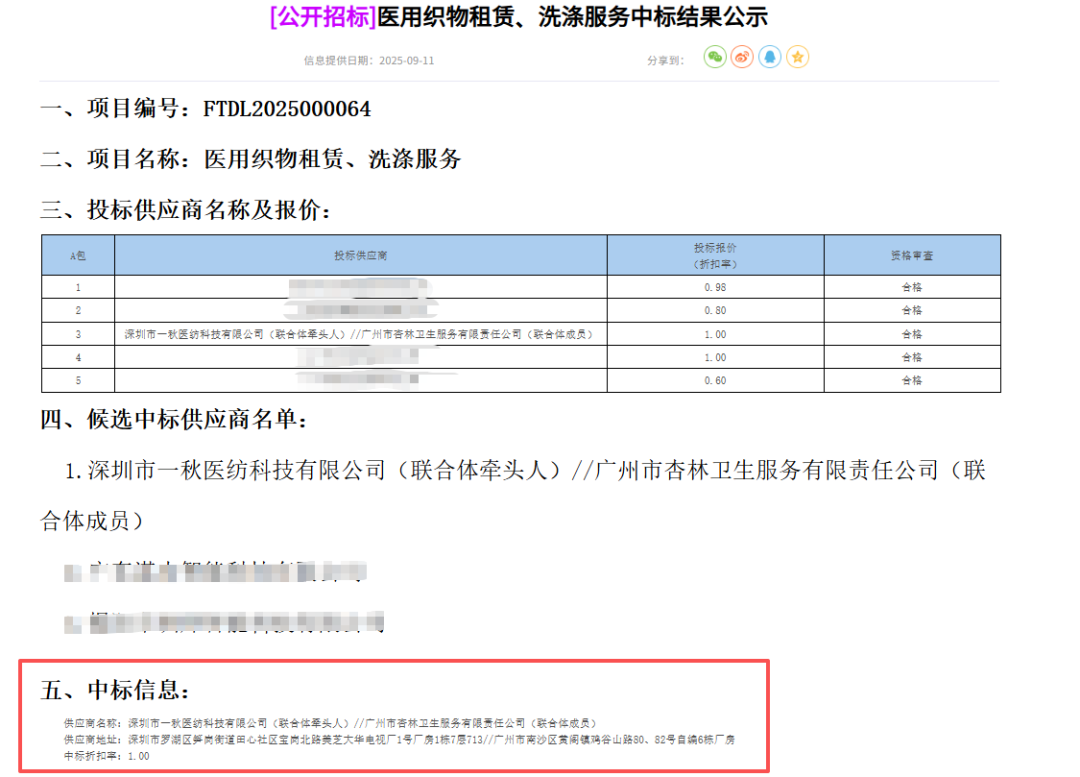Screen dimensions: 1080x777
Task: Click the publish date 2025-09-11
Action: (x=407, y=61)
